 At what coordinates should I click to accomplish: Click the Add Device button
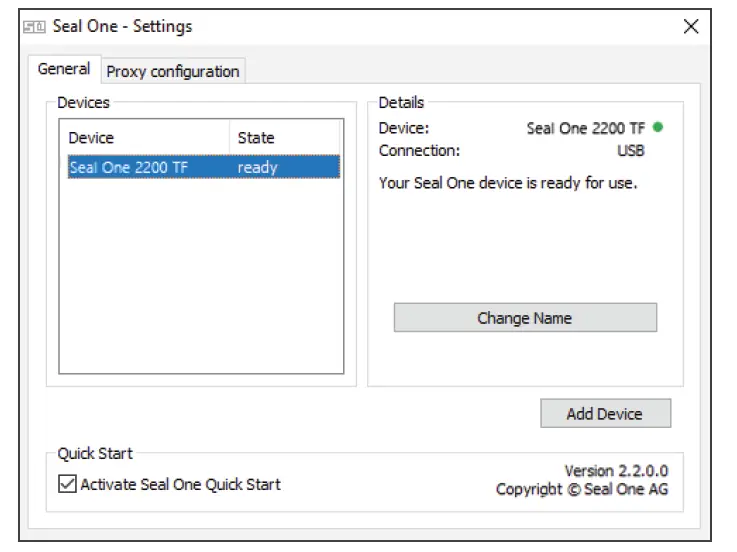[605, 413]
